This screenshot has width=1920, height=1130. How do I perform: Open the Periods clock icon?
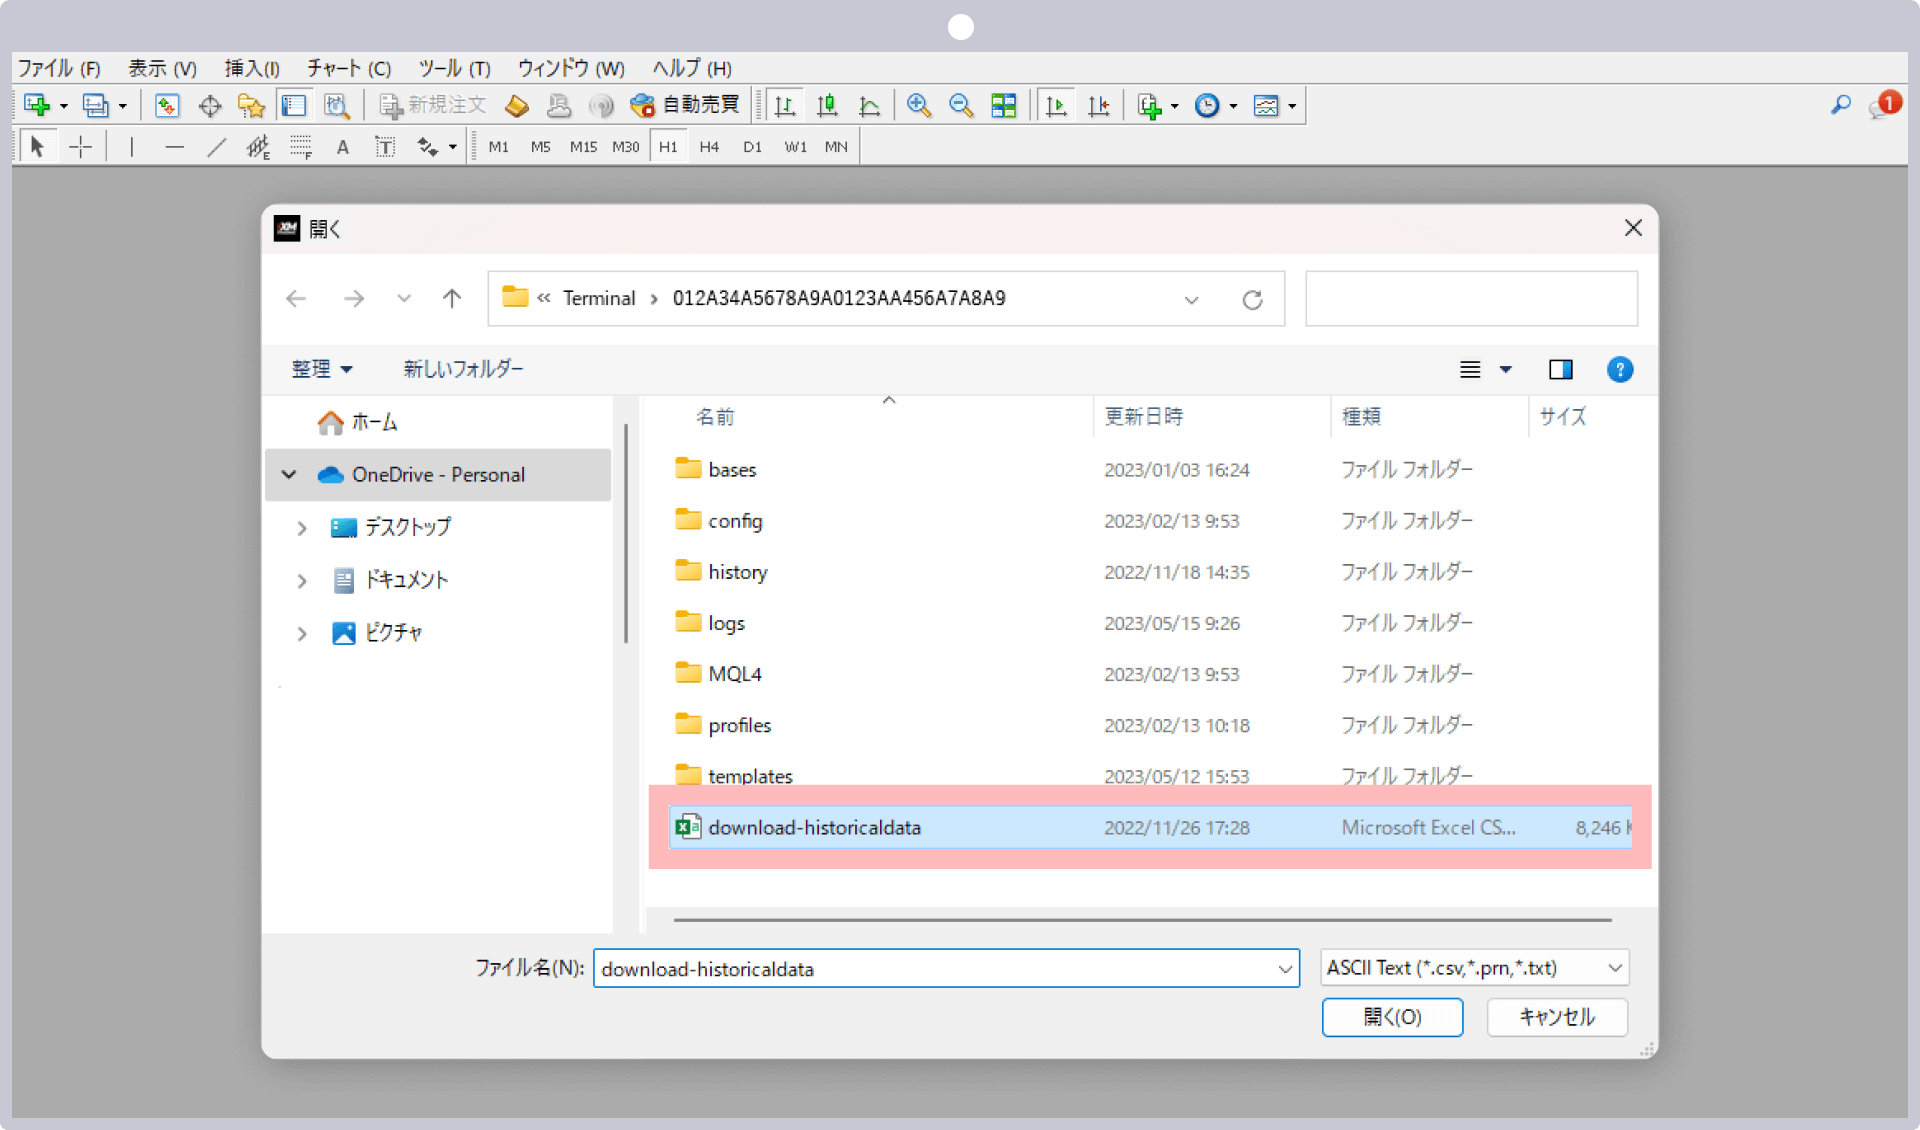coord(1207,105)
